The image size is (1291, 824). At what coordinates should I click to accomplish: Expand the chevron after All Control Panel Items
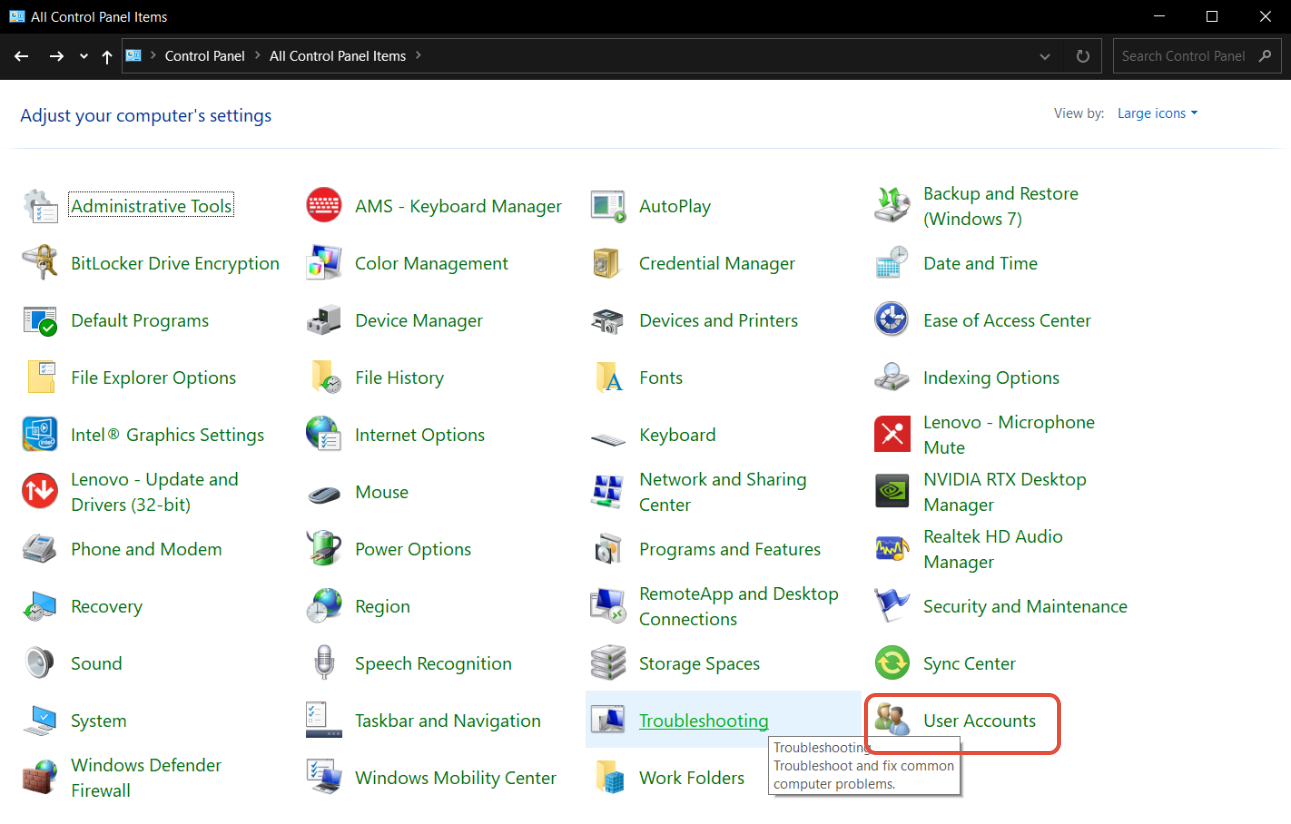pos(418,56)
